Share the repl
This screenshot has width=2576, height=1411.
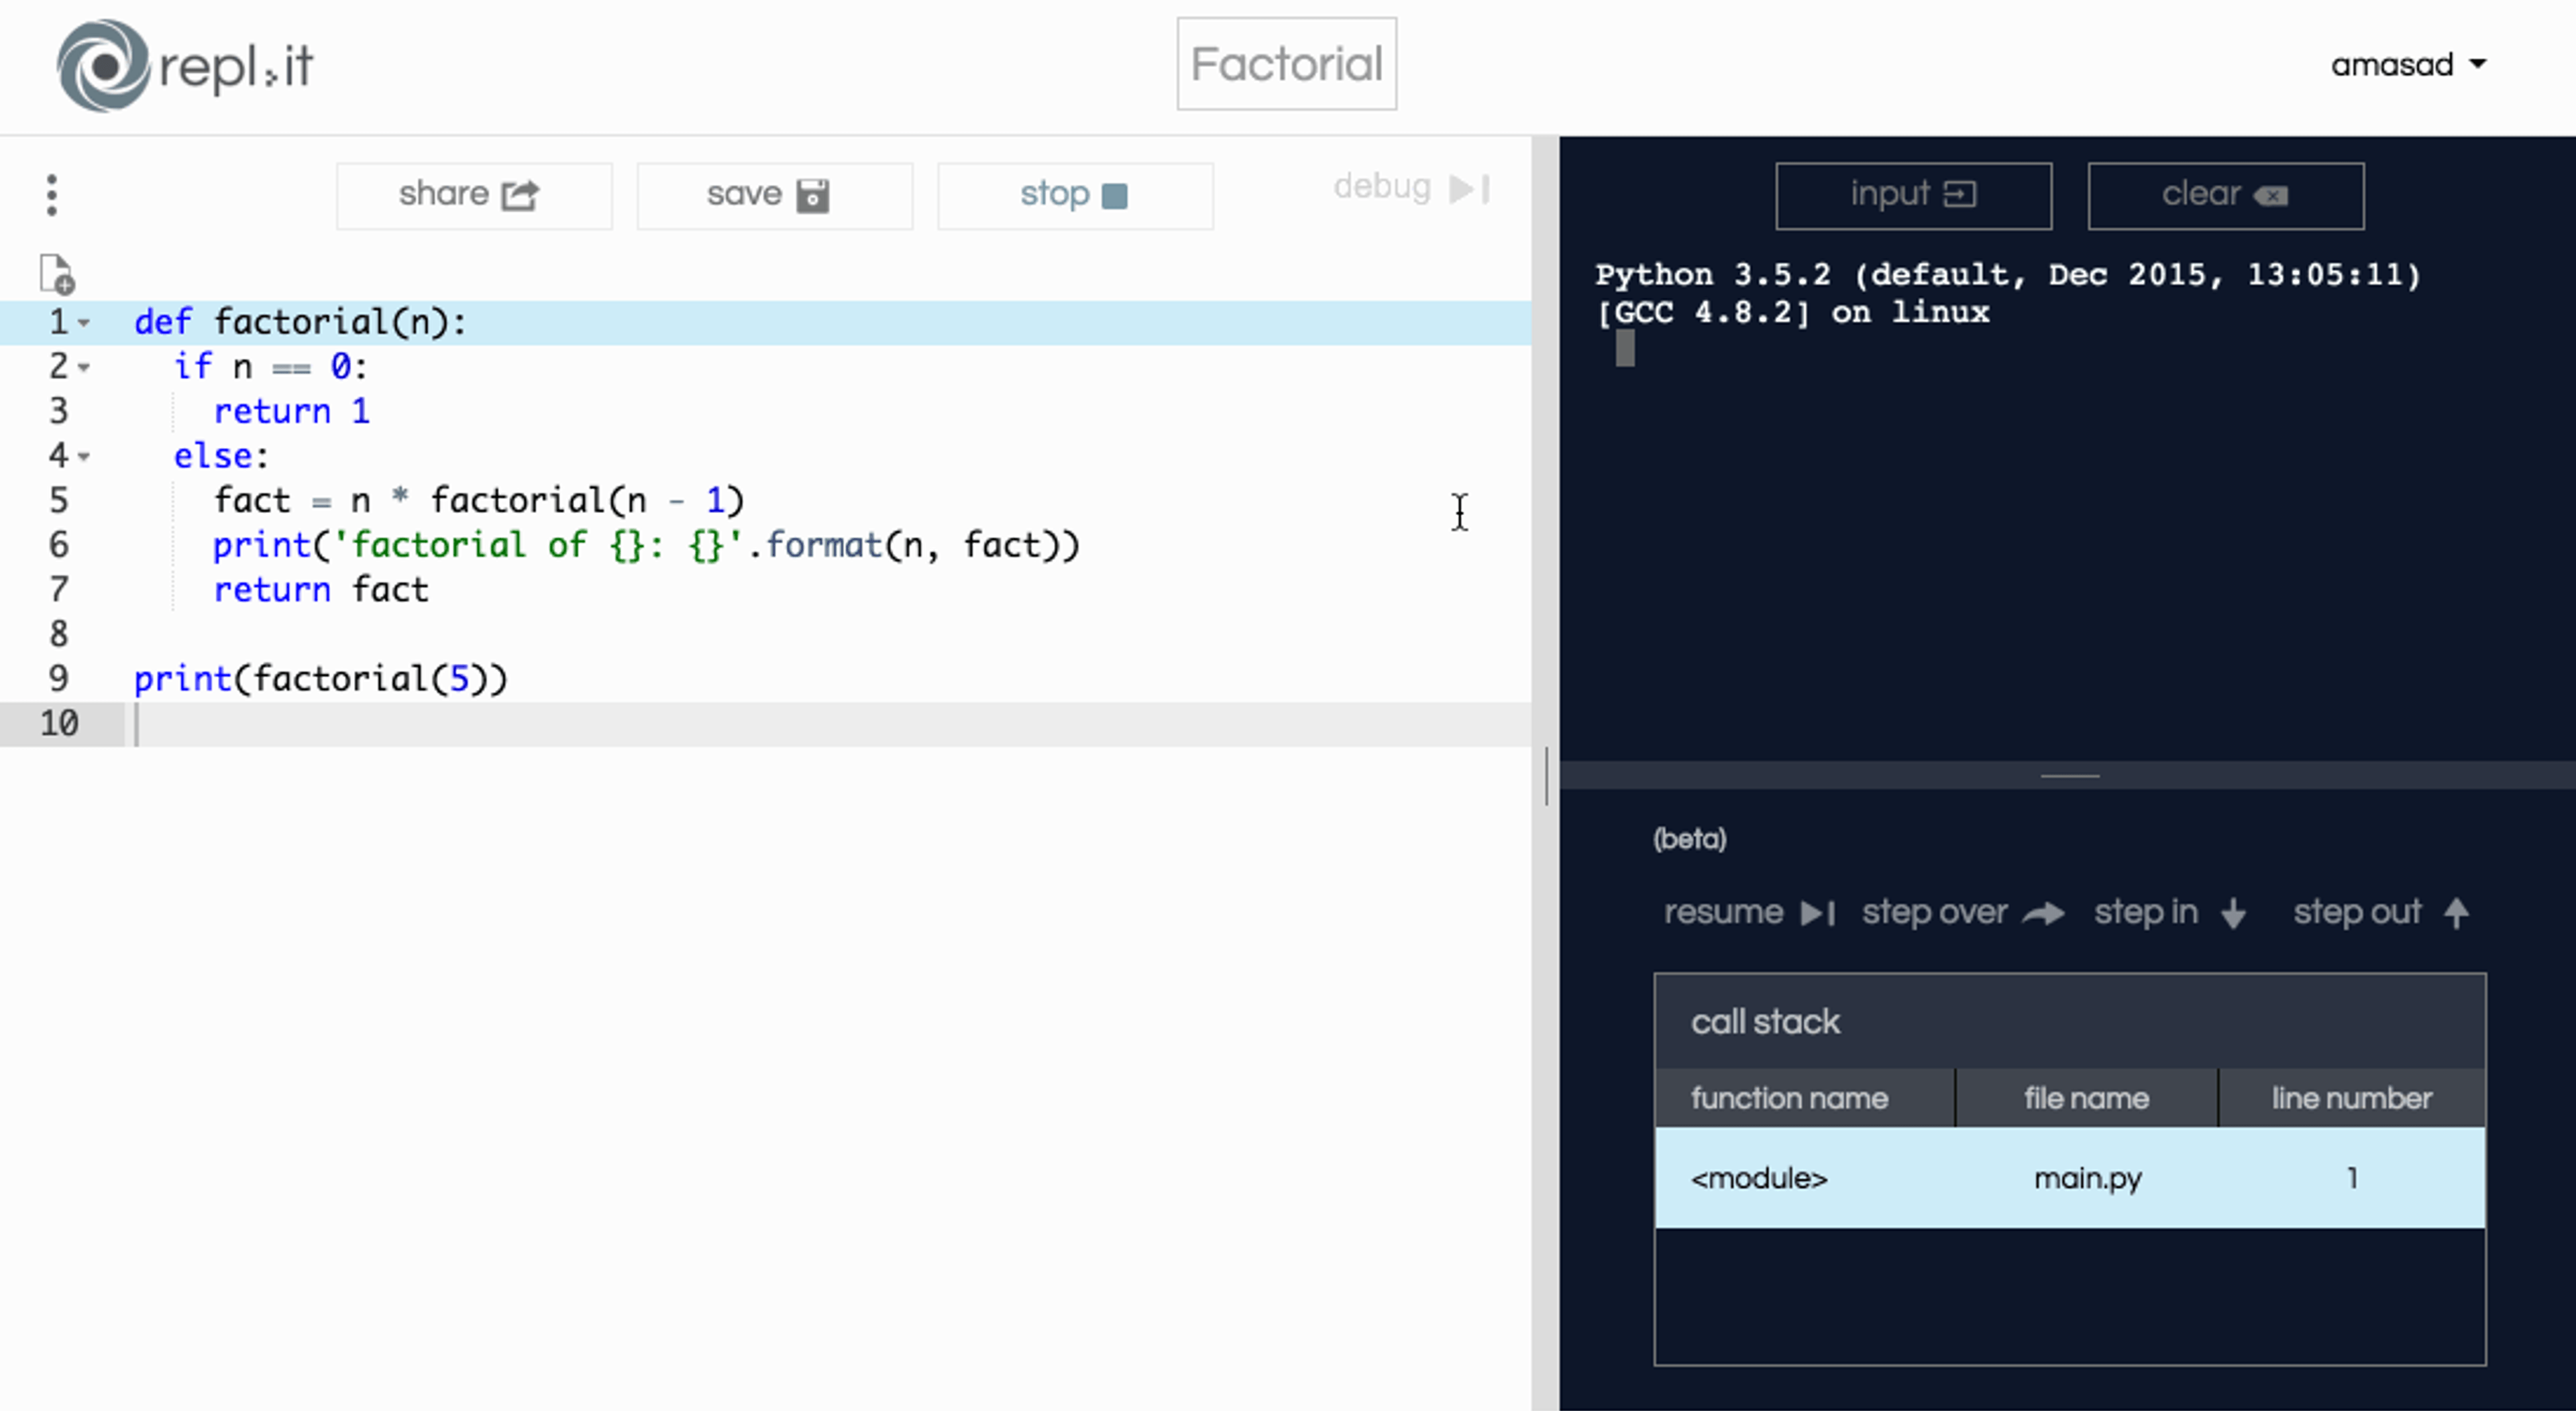473,195
